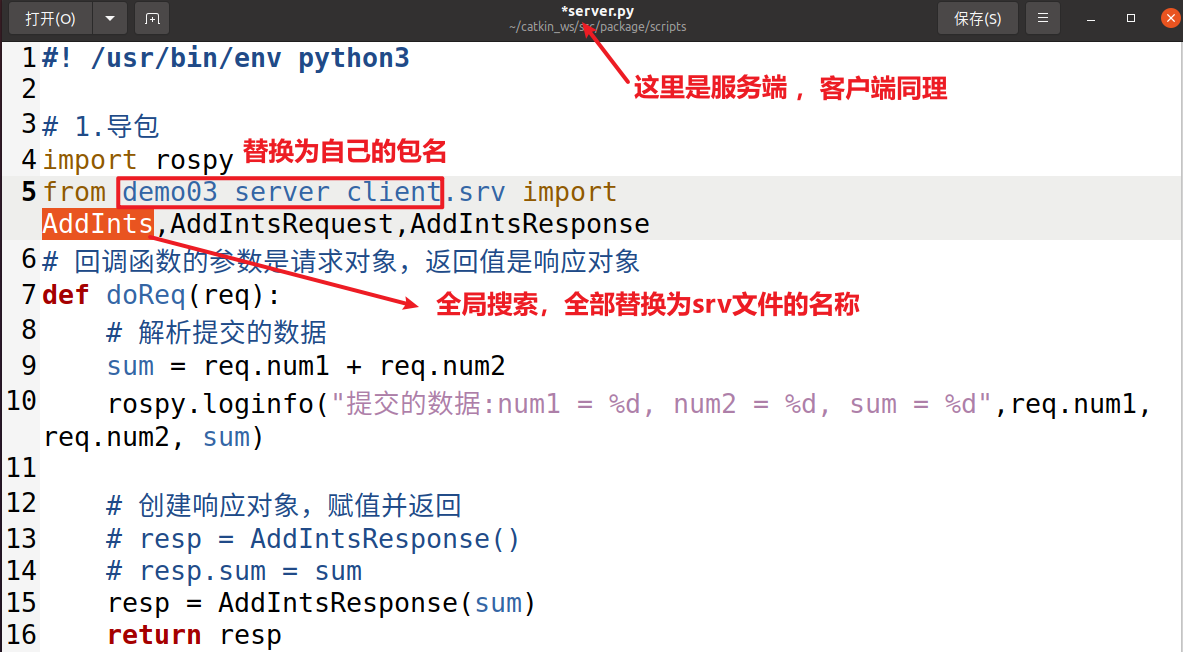This screenshot has height=652, width=1183.
Task: Close the server.py window
Action: [x=1169, y=18]
